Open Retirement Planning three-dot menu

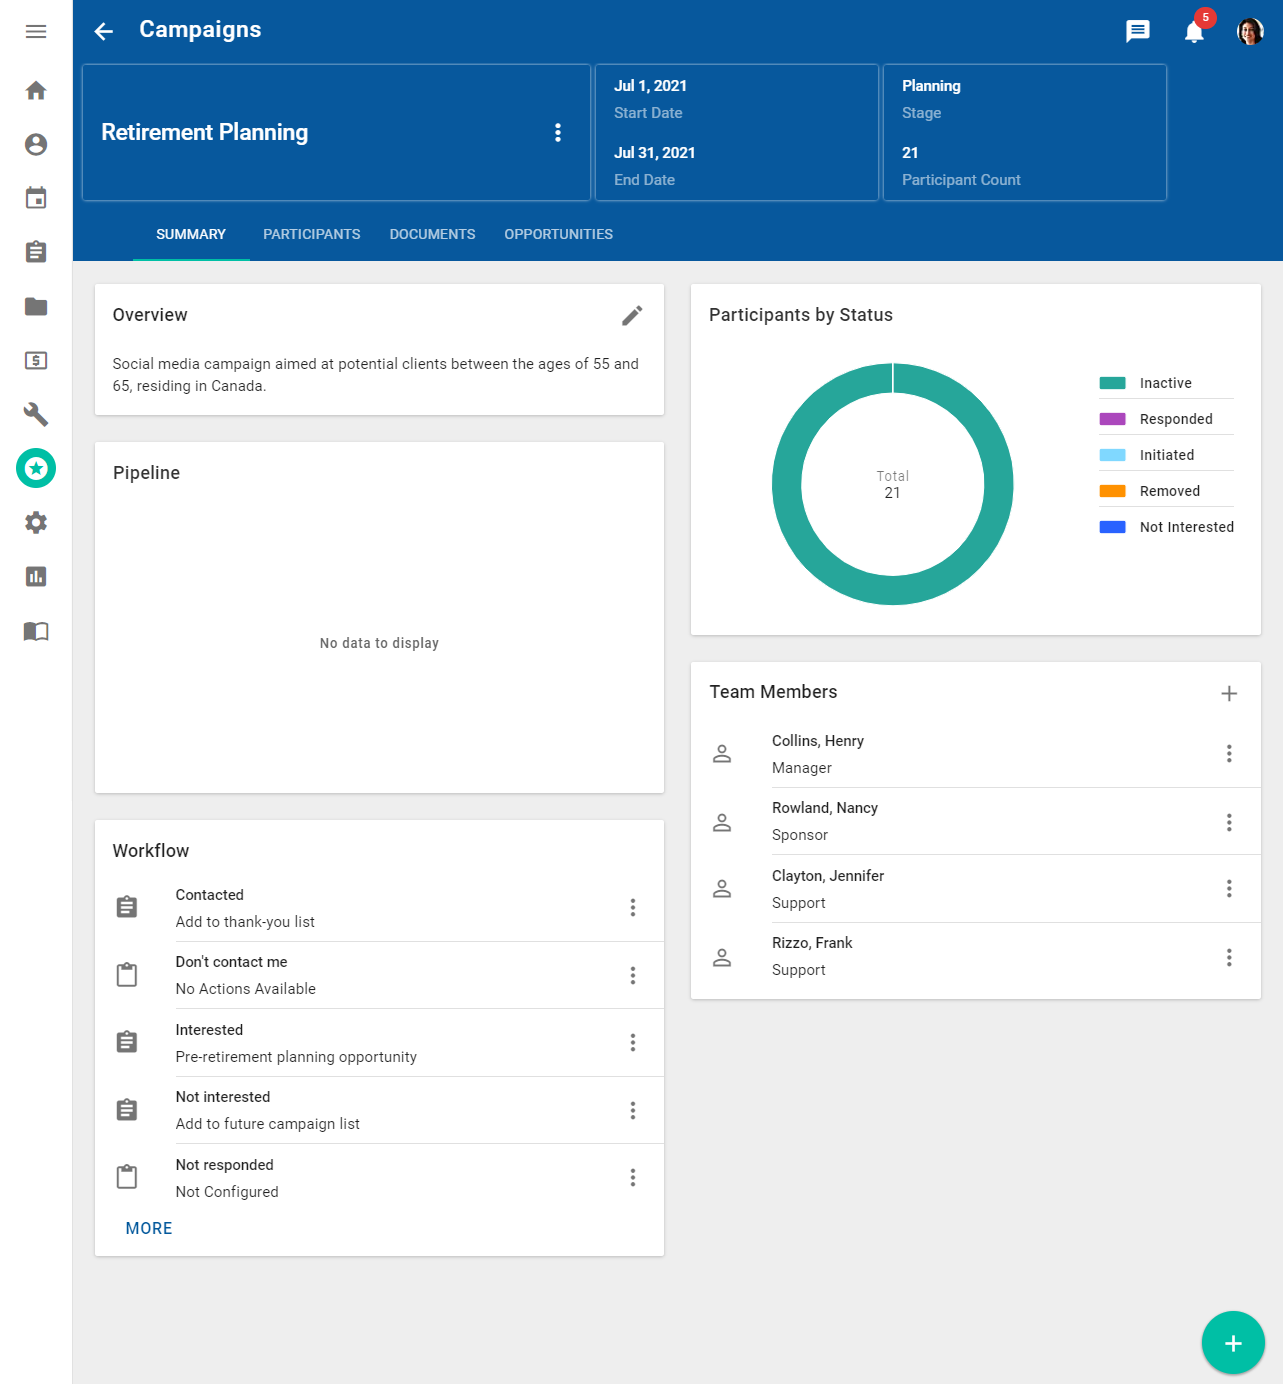point(558,133)
